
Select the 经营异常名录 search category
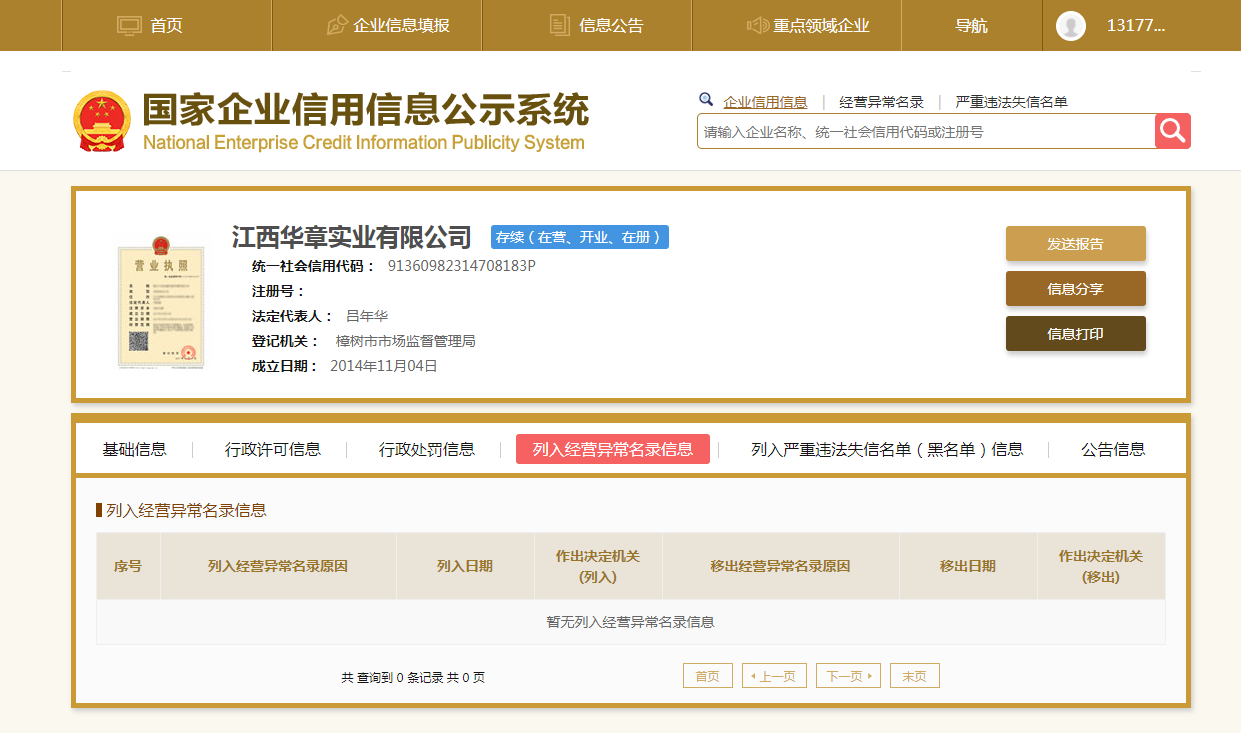881,102
